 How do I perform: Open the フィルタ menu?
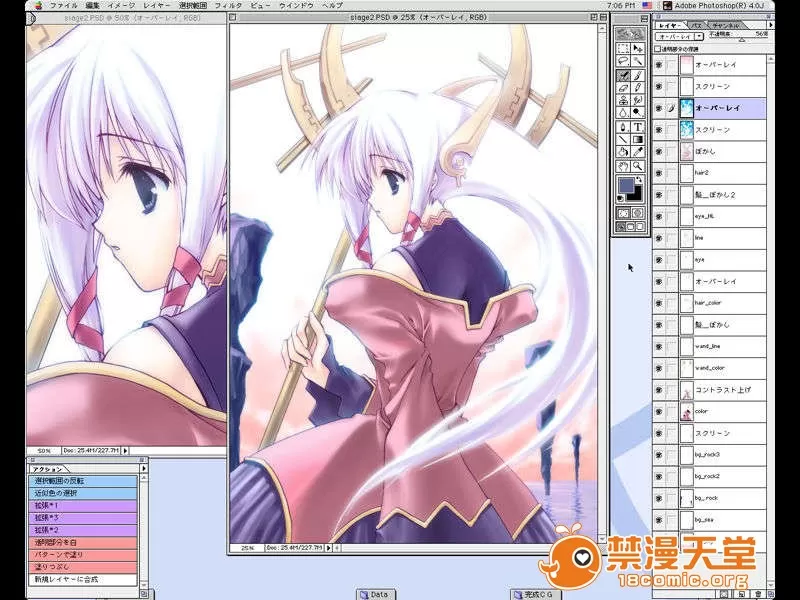pos(228,5)
